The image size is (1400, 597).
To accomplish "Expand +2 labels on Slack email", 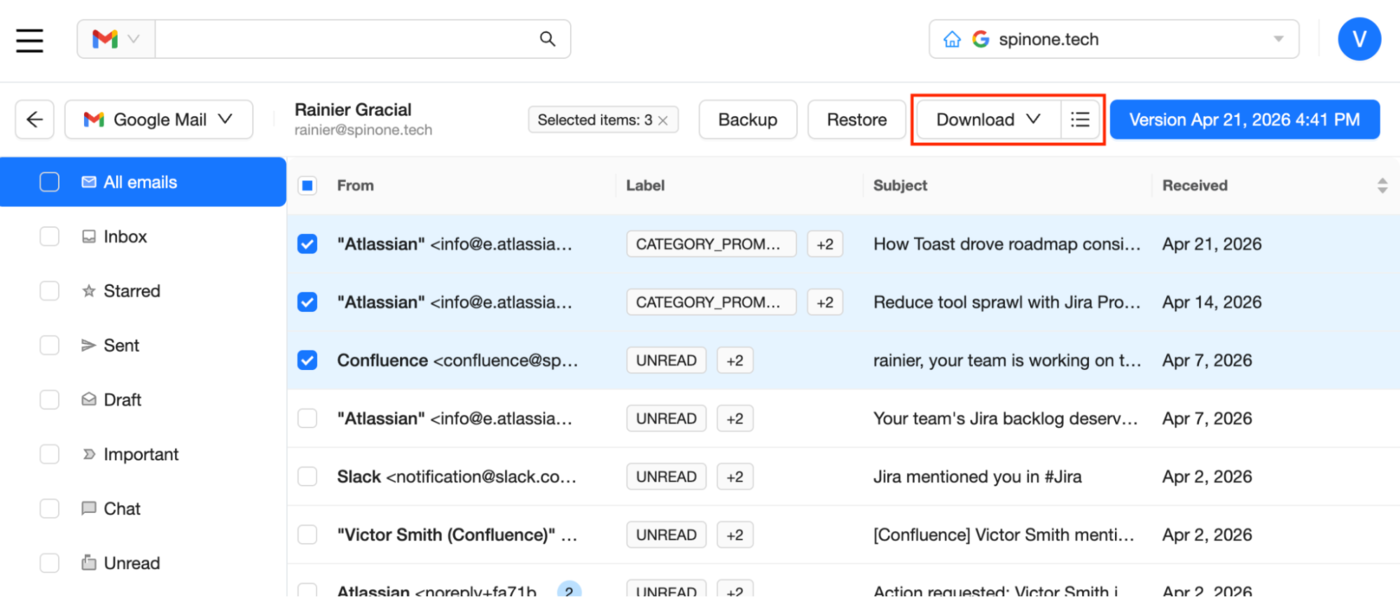I will click(735, 477).
